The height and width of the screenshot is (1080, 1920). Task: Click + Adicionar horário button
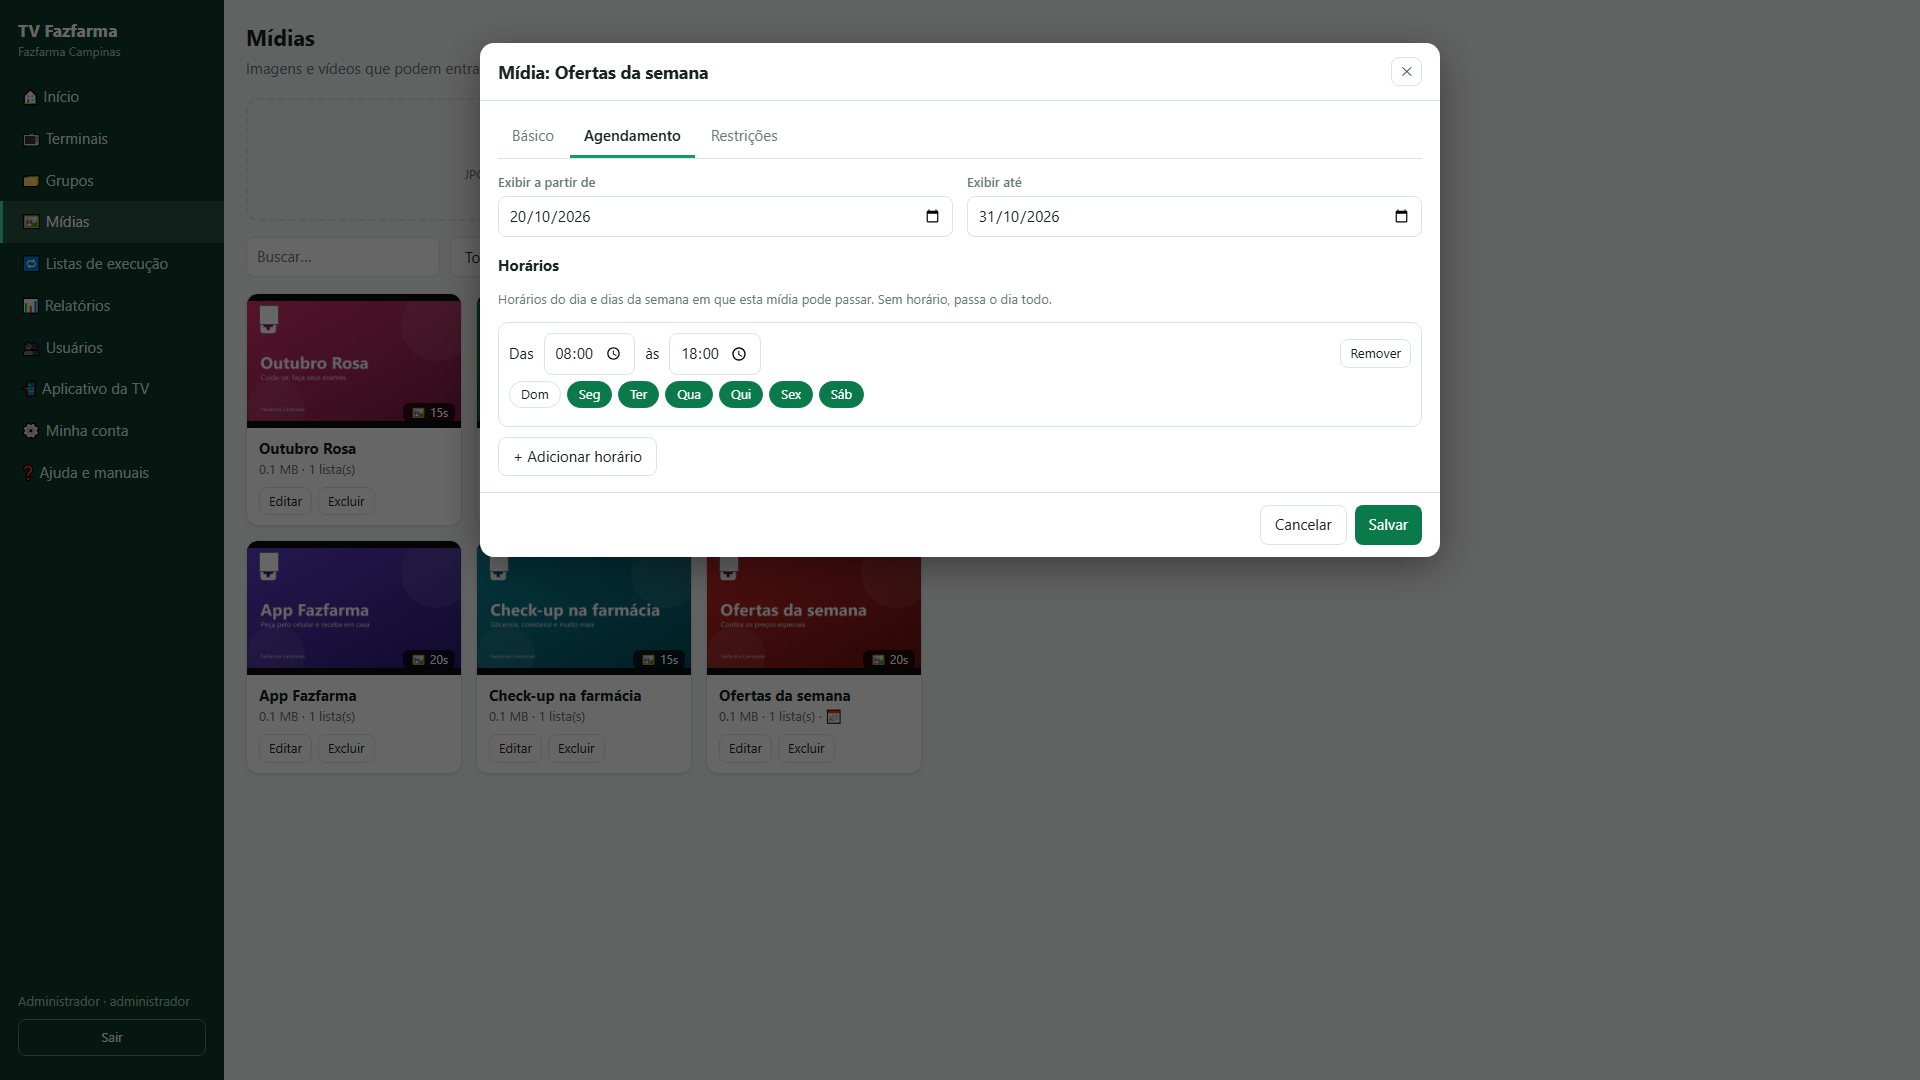577,457
